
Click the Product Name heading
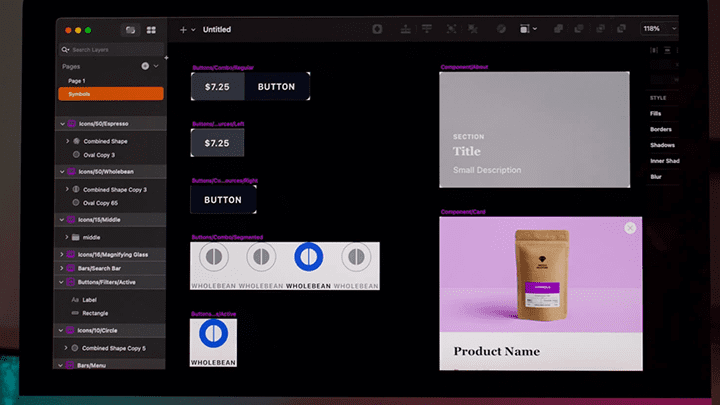(497, 351)
